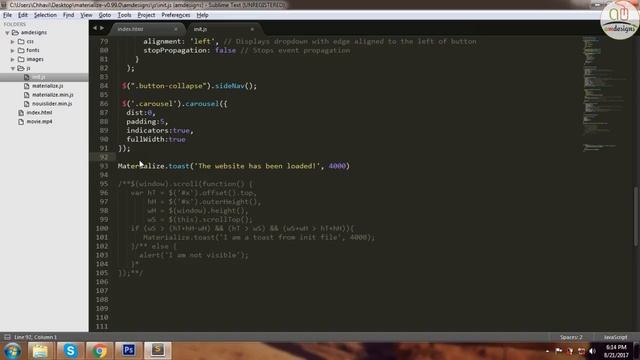The image size is (640, 360).
Task: Open the Find menu
Action: click(x=68, y=15)
